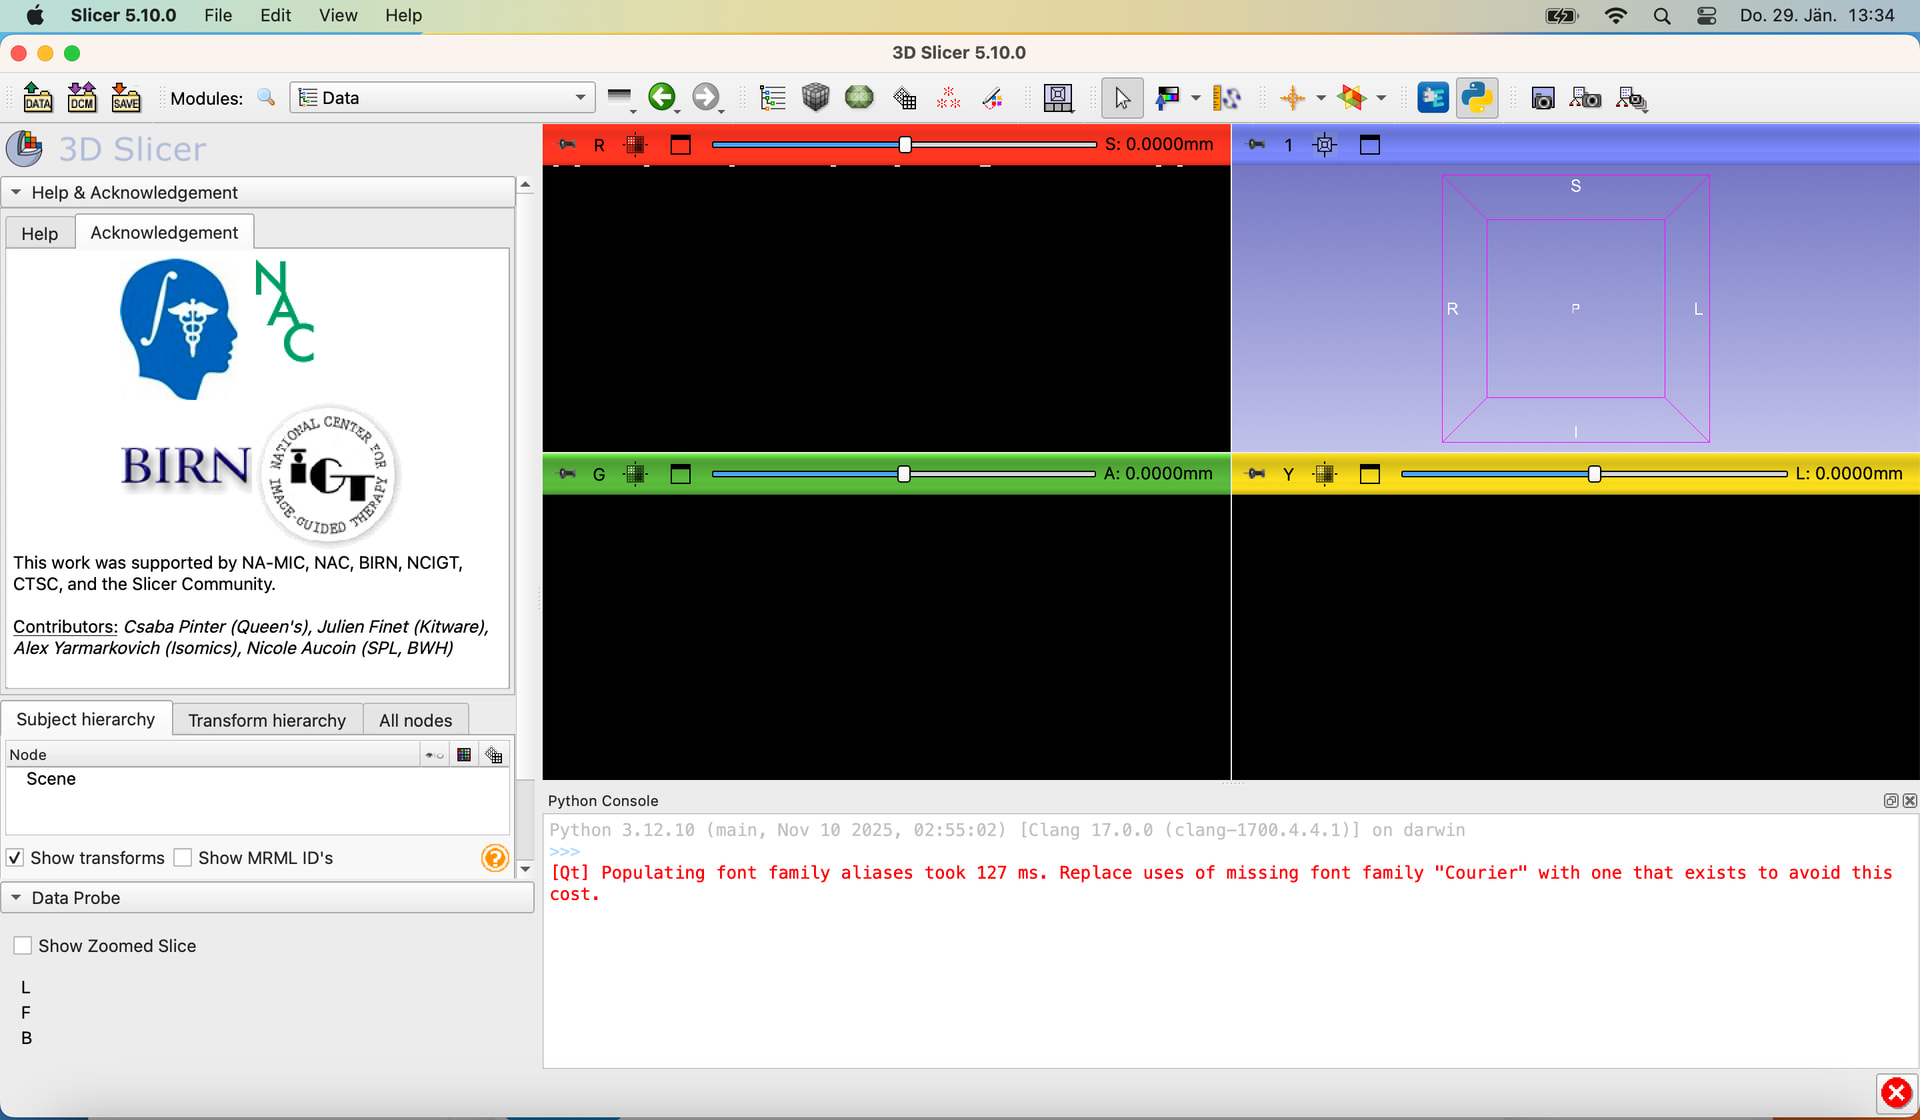The width and height of the screenshot is (1920, 1120).
Task: Open the View menu
Action: [x=337, y=15]
